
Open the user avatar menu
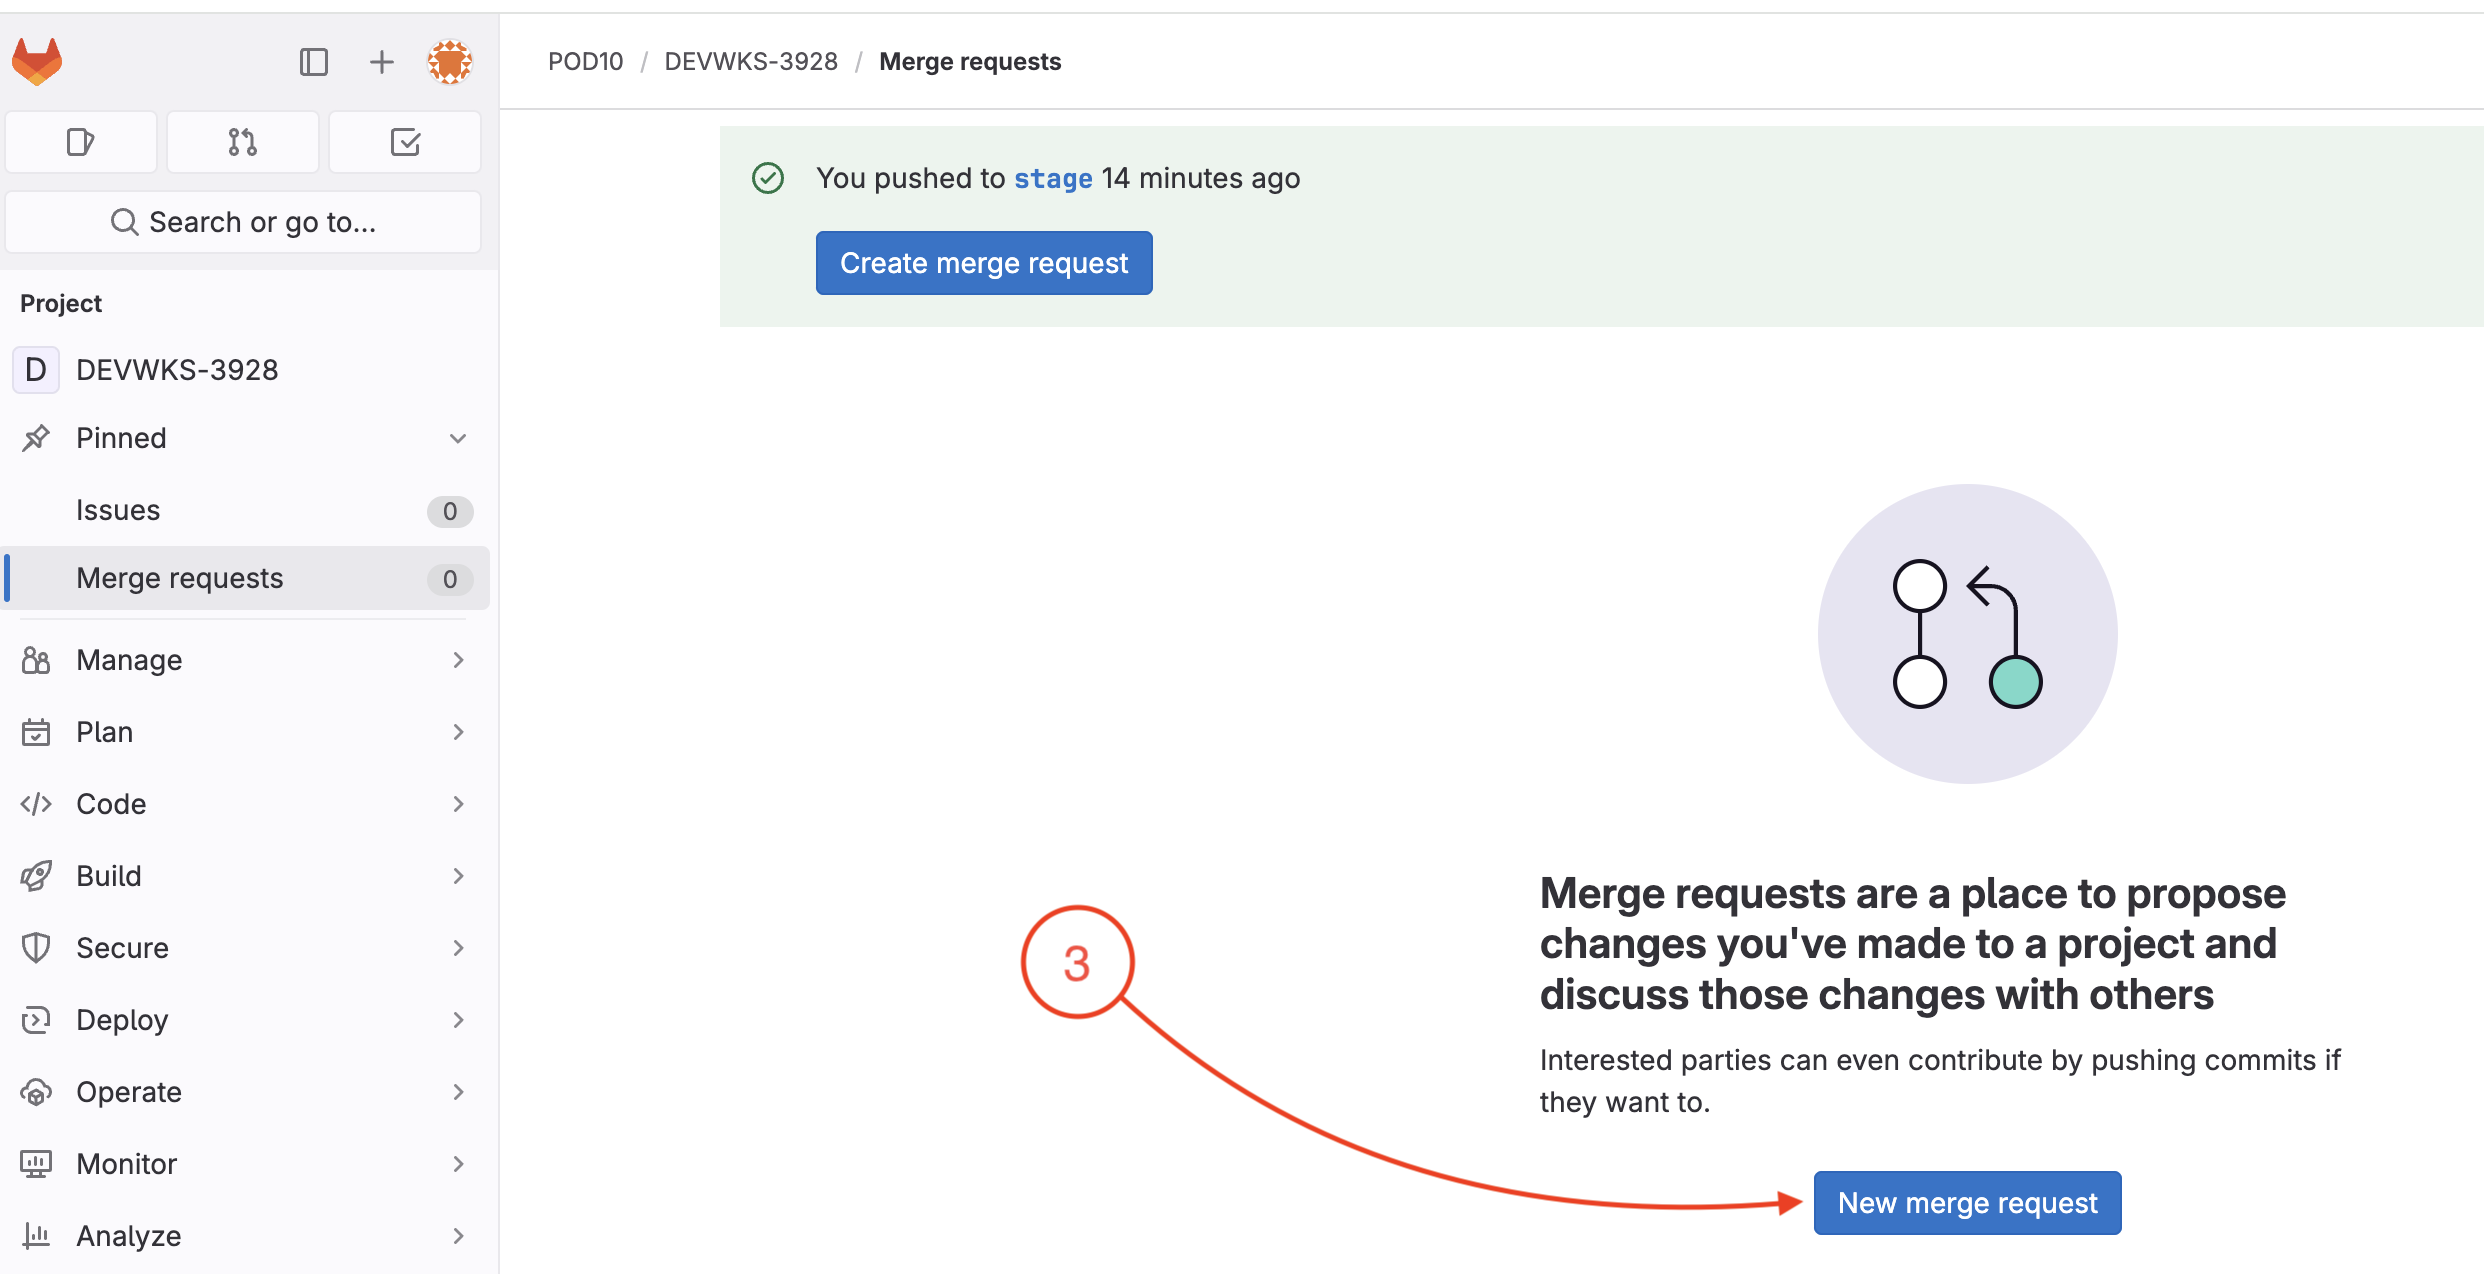tap(449, 62)
